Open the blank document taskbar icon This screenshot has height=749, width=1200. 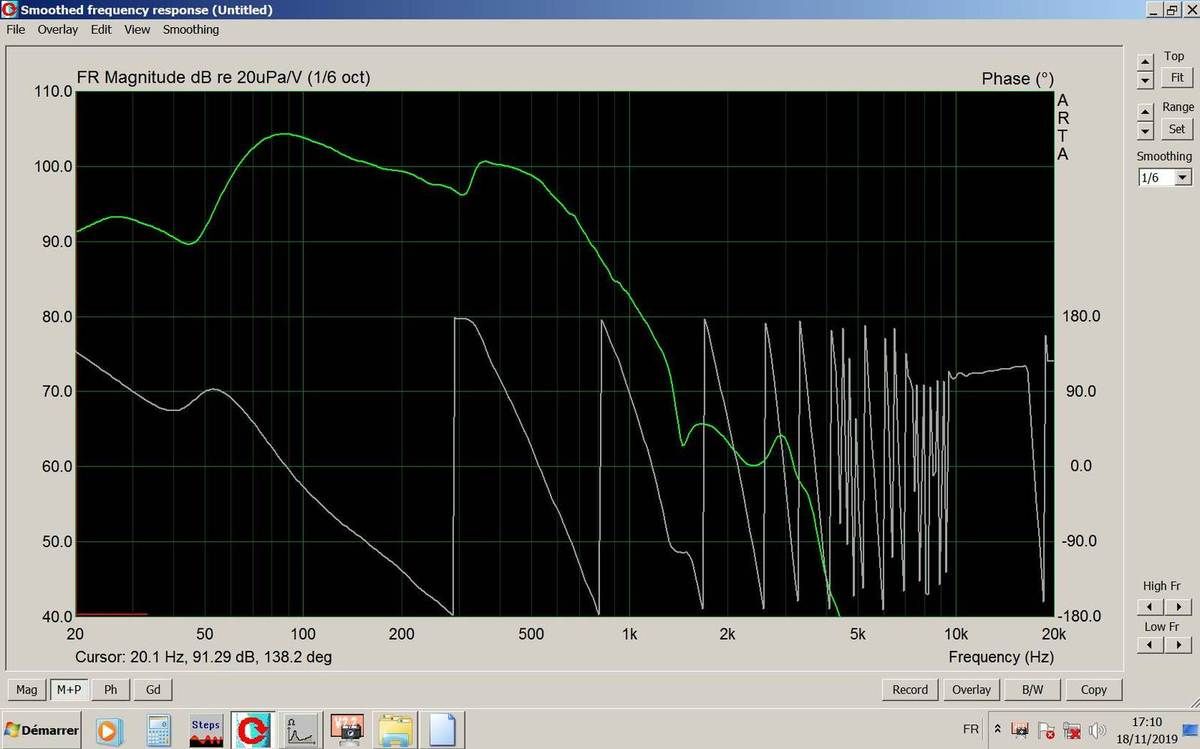443,730
